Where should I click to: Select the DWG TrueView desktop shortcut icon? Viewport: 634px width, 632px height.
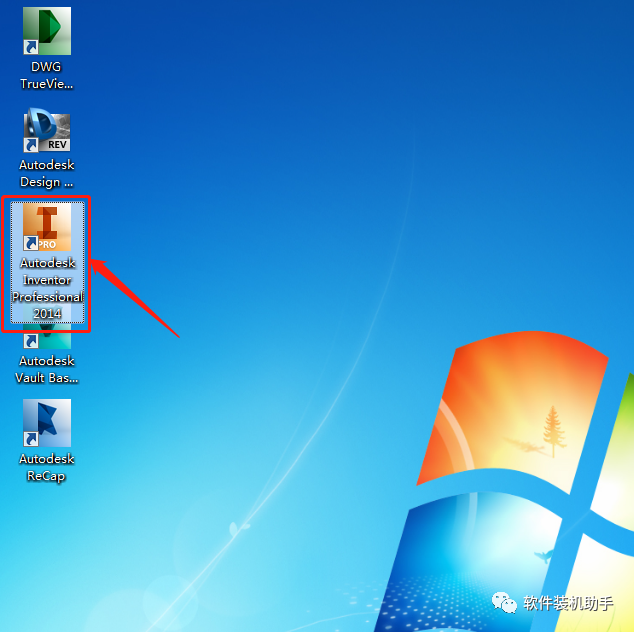click(47, 31)
